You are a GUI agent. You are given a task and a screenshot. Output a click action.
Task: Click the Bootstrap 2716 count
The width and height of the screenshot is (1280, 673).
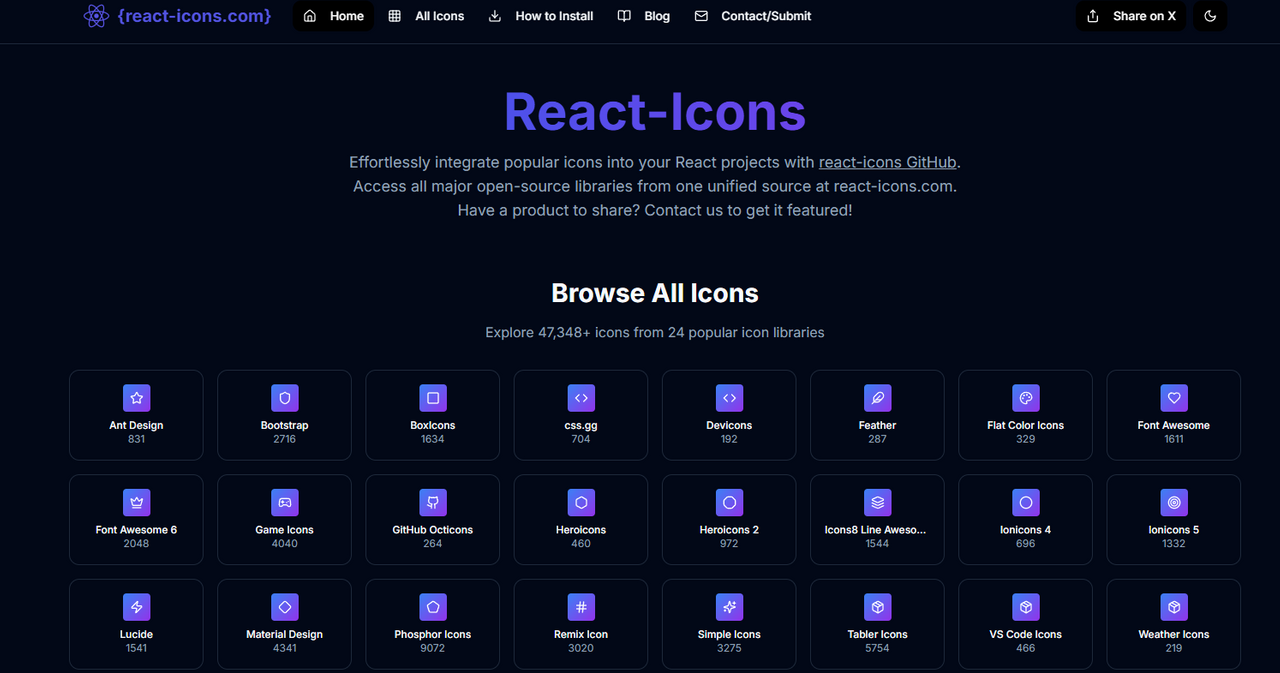pyautogui.click(x=285, y=439)
